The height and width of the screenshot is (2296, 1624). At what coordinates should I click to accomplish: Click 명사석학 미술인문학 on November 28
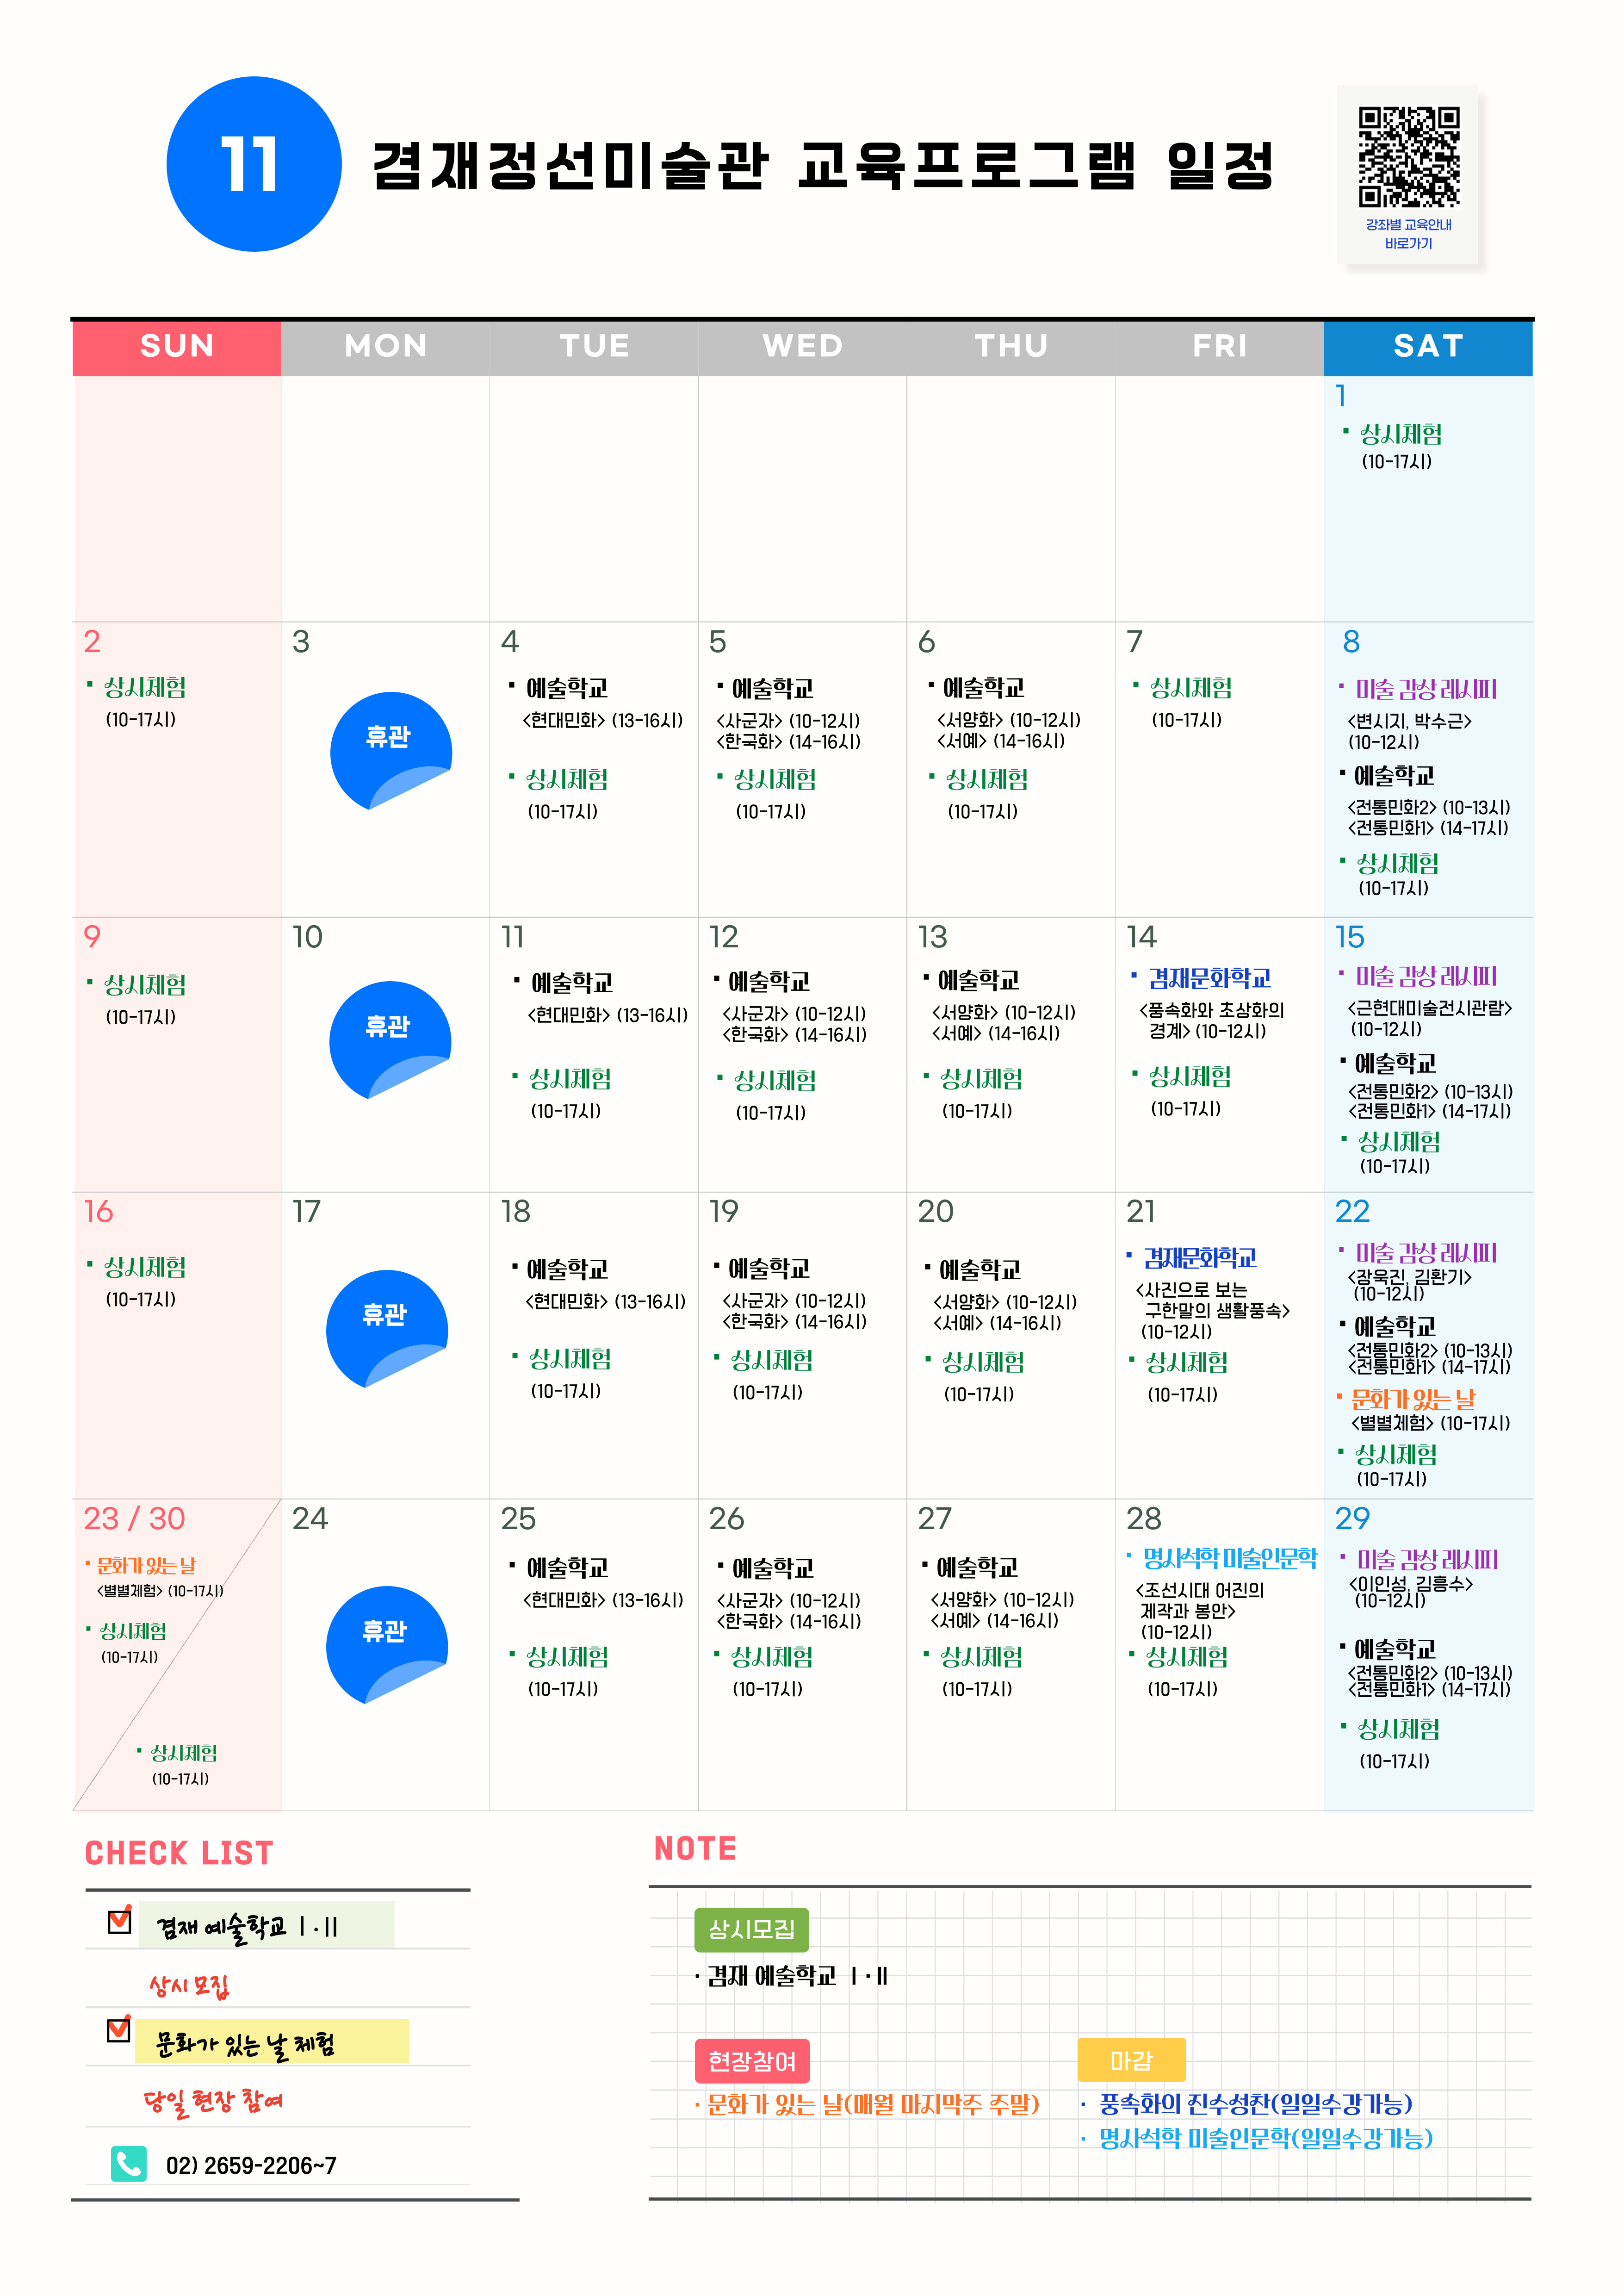coord(1230,1558)
